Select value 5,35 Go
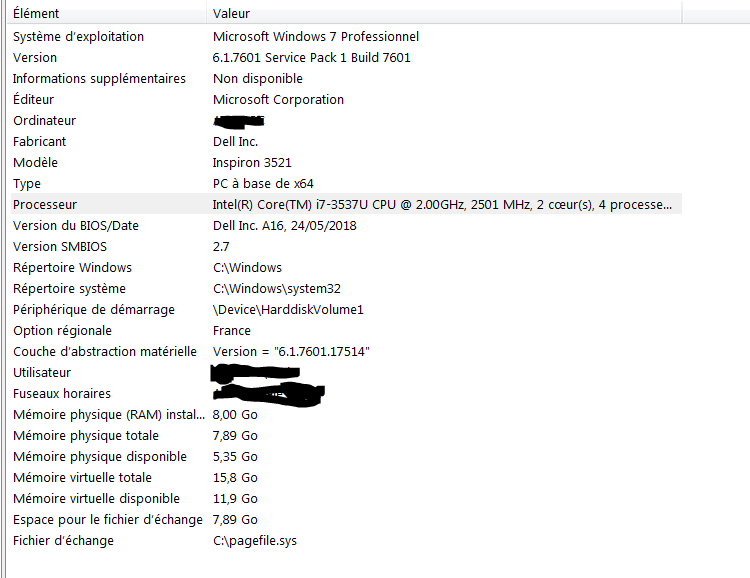The height and width of the screenshot is (578, 750). pyautogui.click(x=235, y=457)
